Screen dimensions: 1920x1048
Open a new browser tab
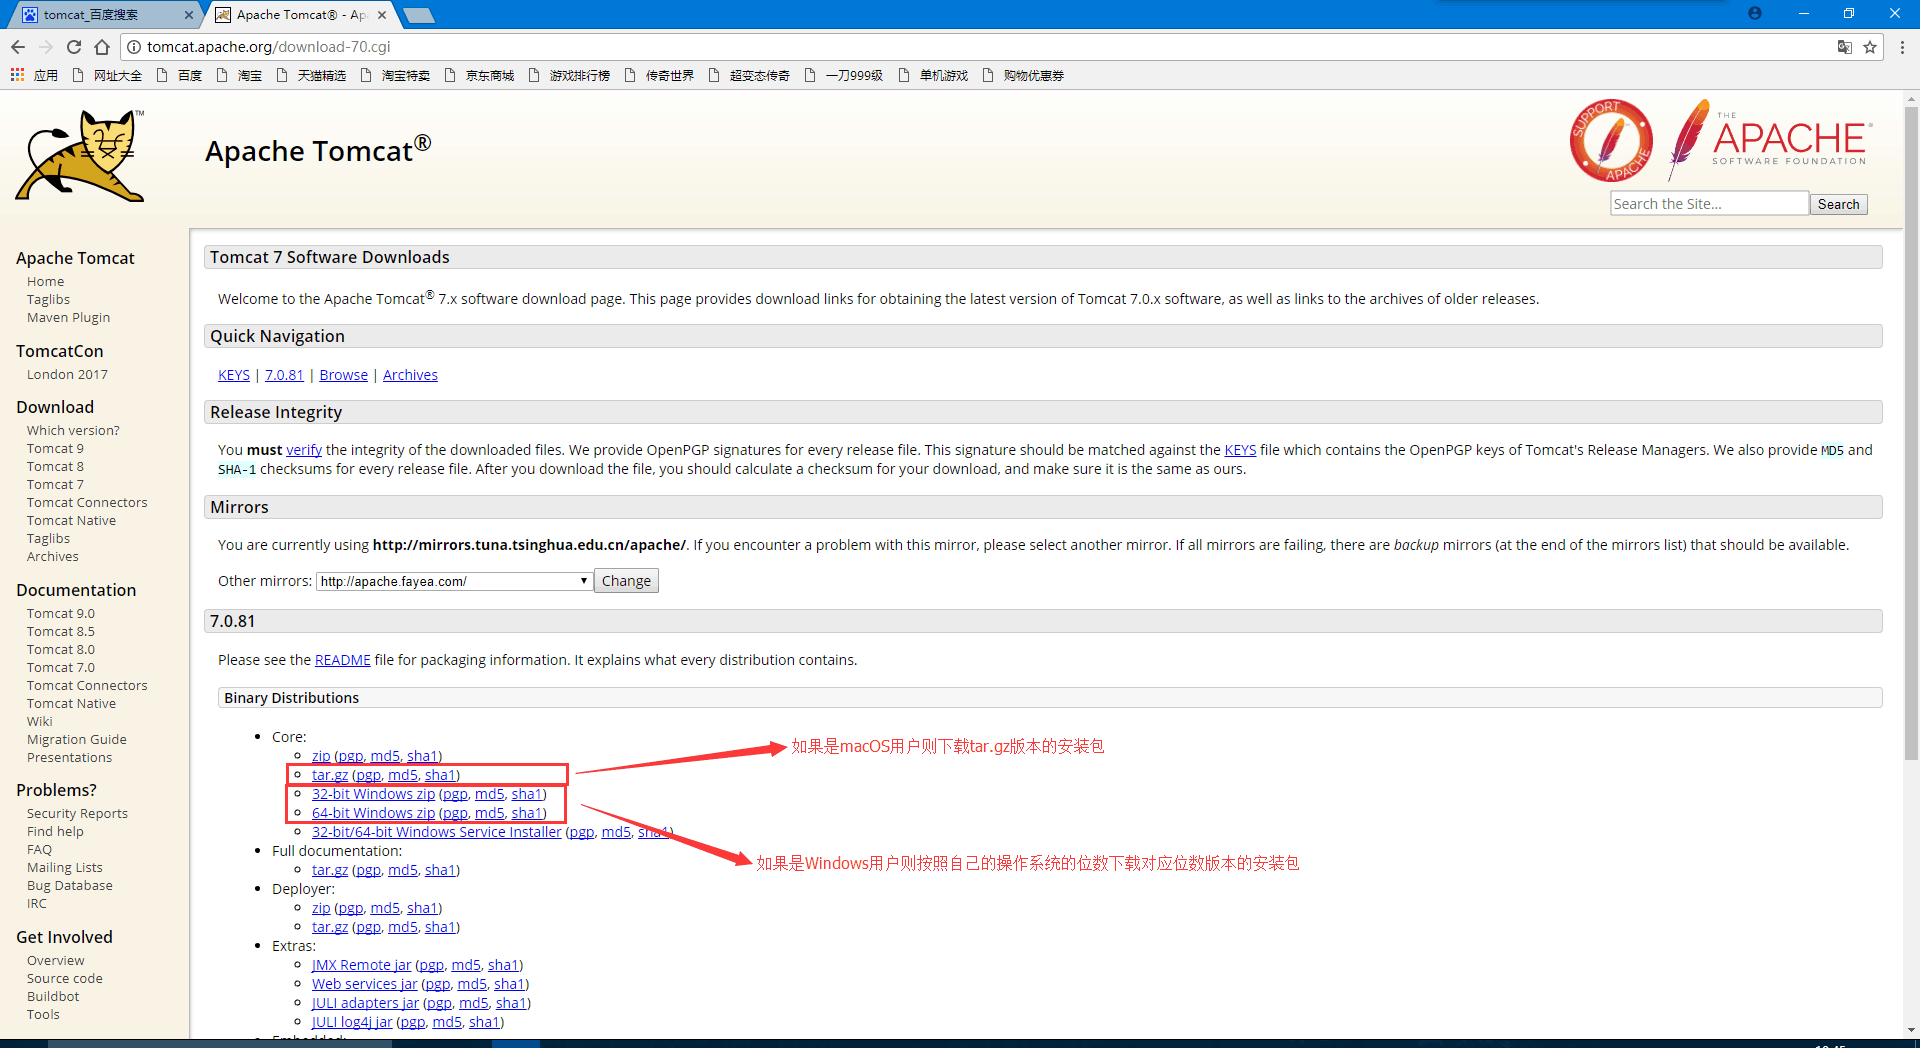coord(419,14)
